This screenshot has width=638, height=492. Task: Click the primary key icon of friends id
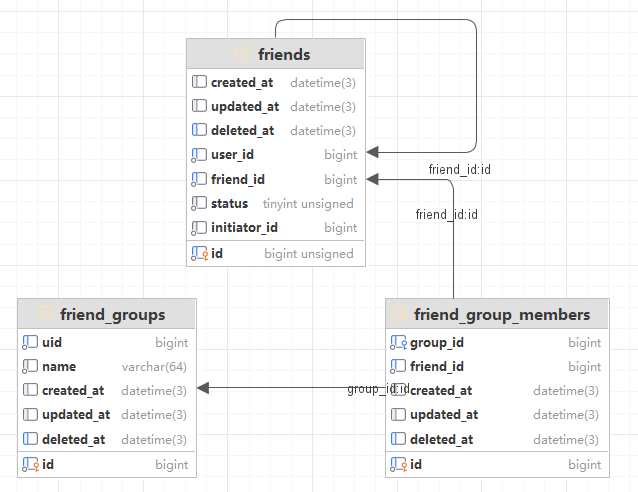pyautogui.click(x=198, y=254)
